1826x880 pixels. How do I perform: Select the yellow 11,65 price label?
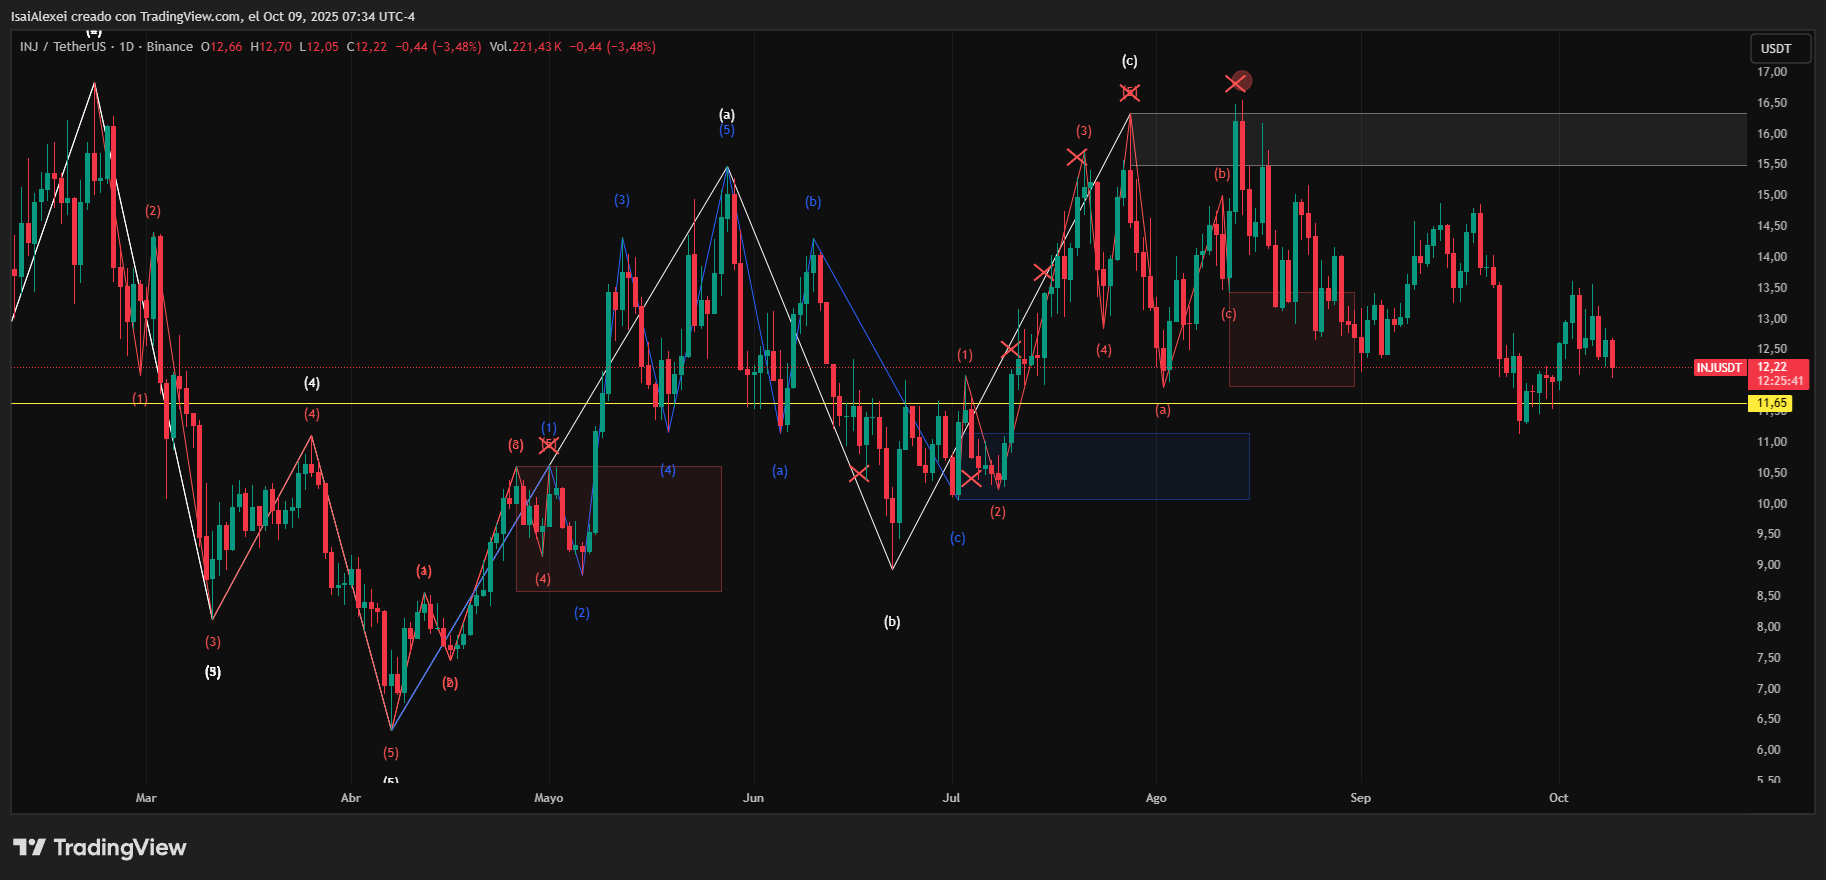[1771, 403]
